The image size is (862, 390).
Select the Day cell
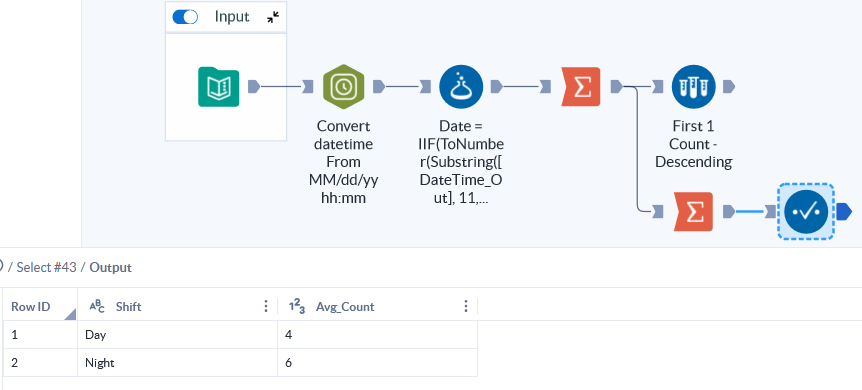pos(178,334)
